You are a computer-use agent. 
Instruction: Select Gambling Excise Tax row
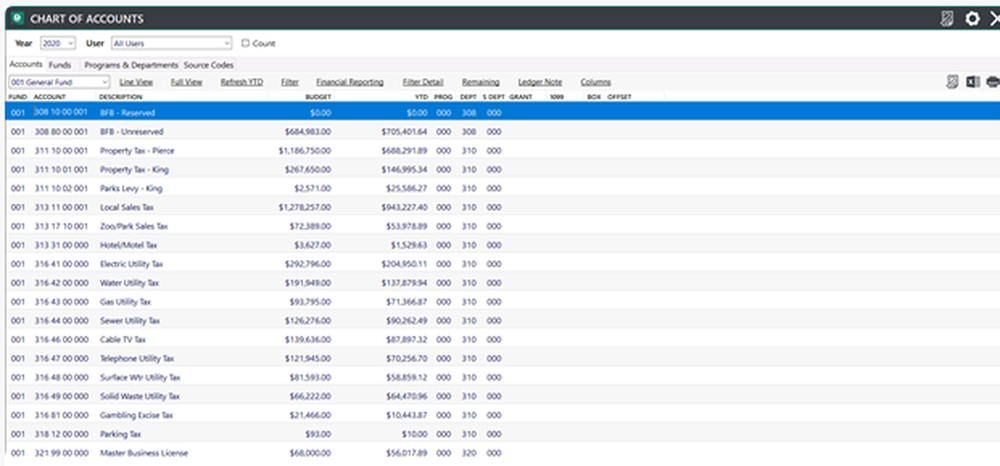click(x=503, y=415)
